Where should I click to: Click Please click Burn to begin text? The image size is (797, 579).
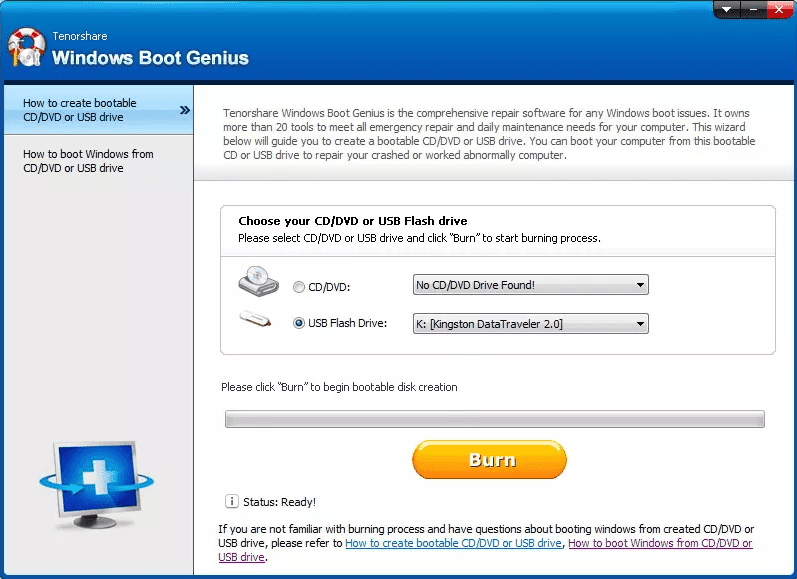[x=339, y=387]
